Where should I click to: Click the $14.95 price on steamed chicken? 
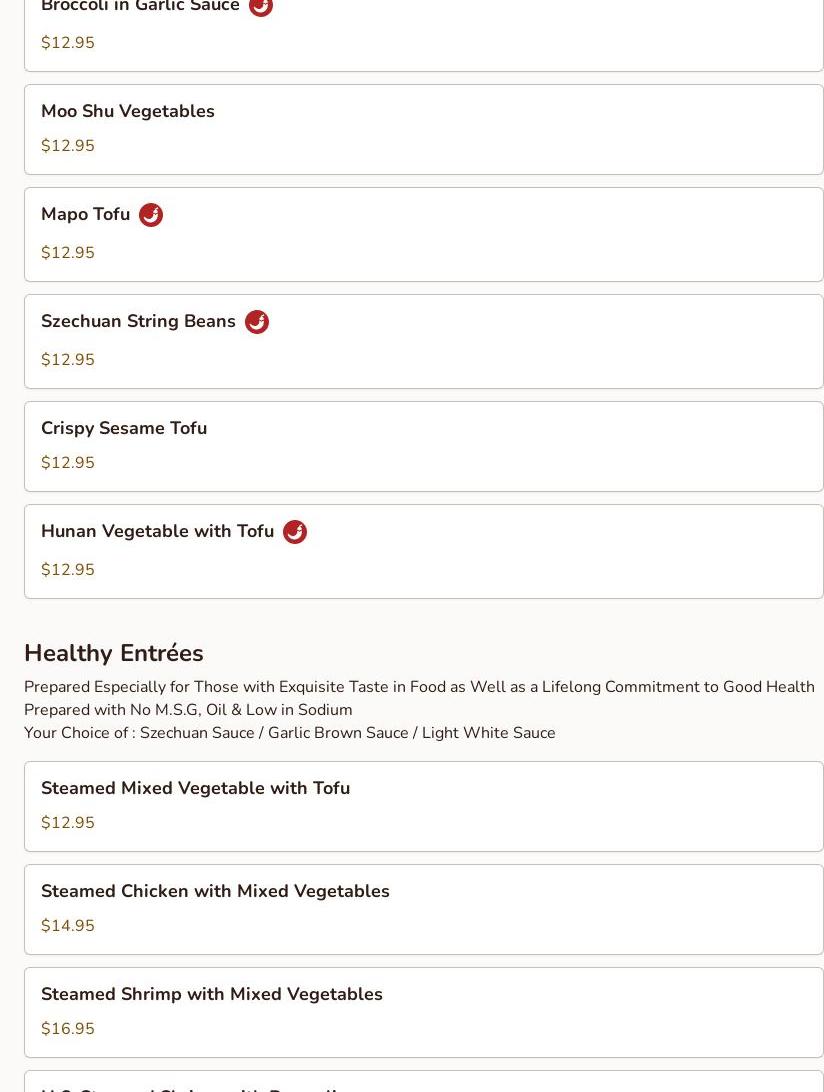click(x=68, y=926)
